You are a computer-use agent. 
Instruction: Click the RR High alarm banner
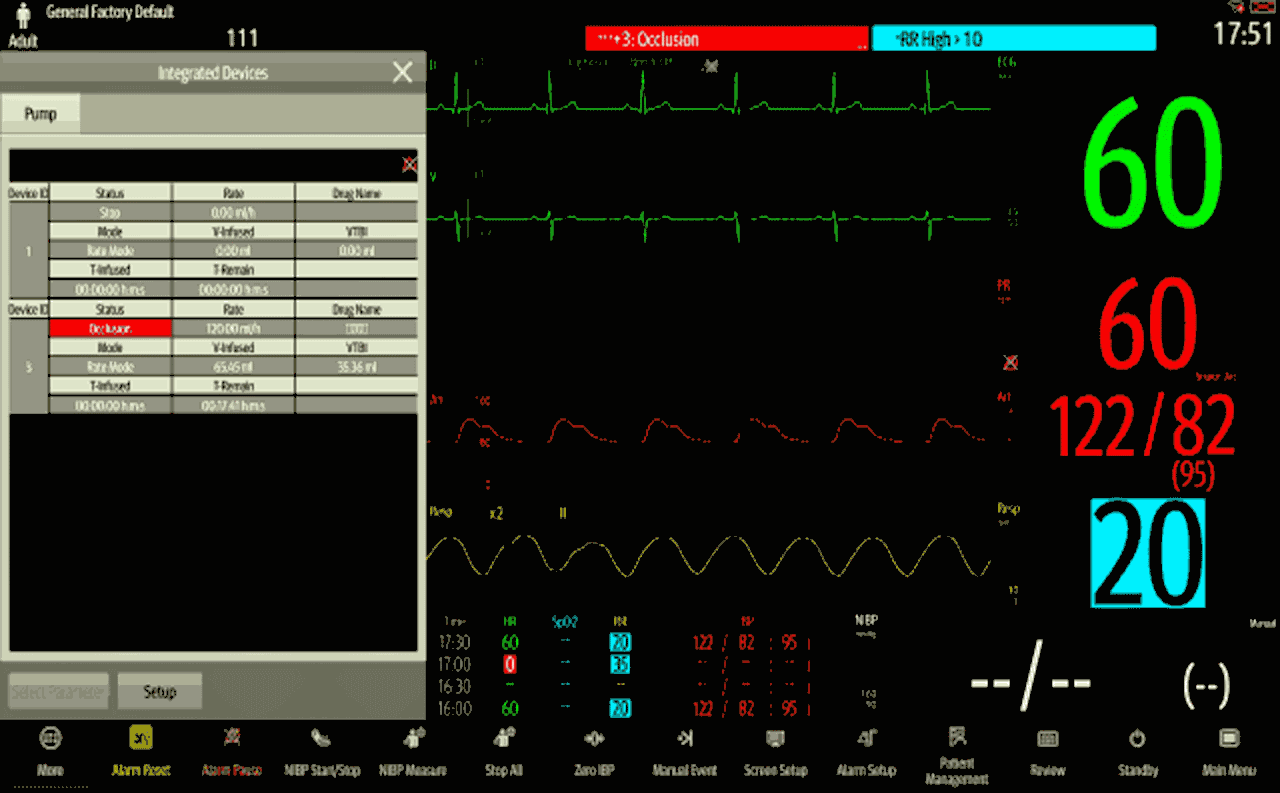[x=1013, y=39]
